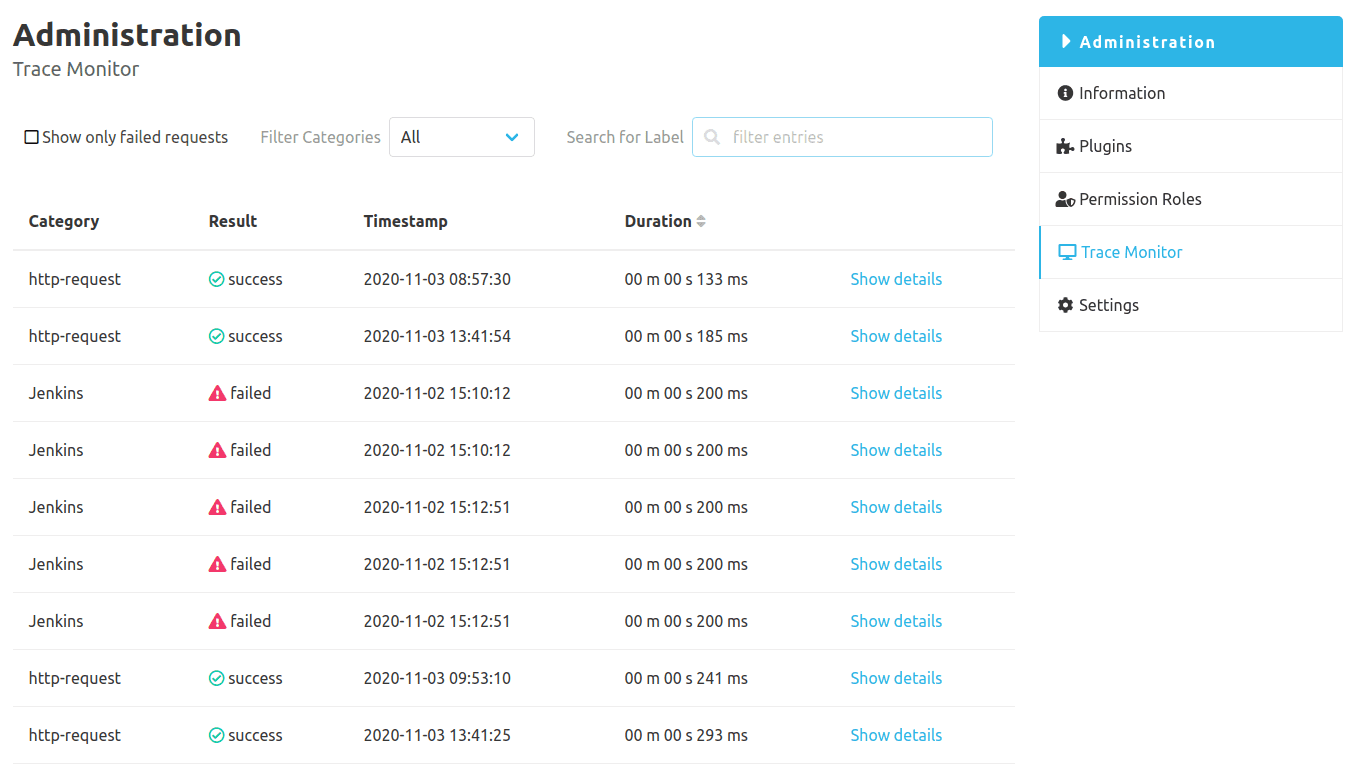
Task: Click the Permission Roles user icon
Action: point(1064,198)
